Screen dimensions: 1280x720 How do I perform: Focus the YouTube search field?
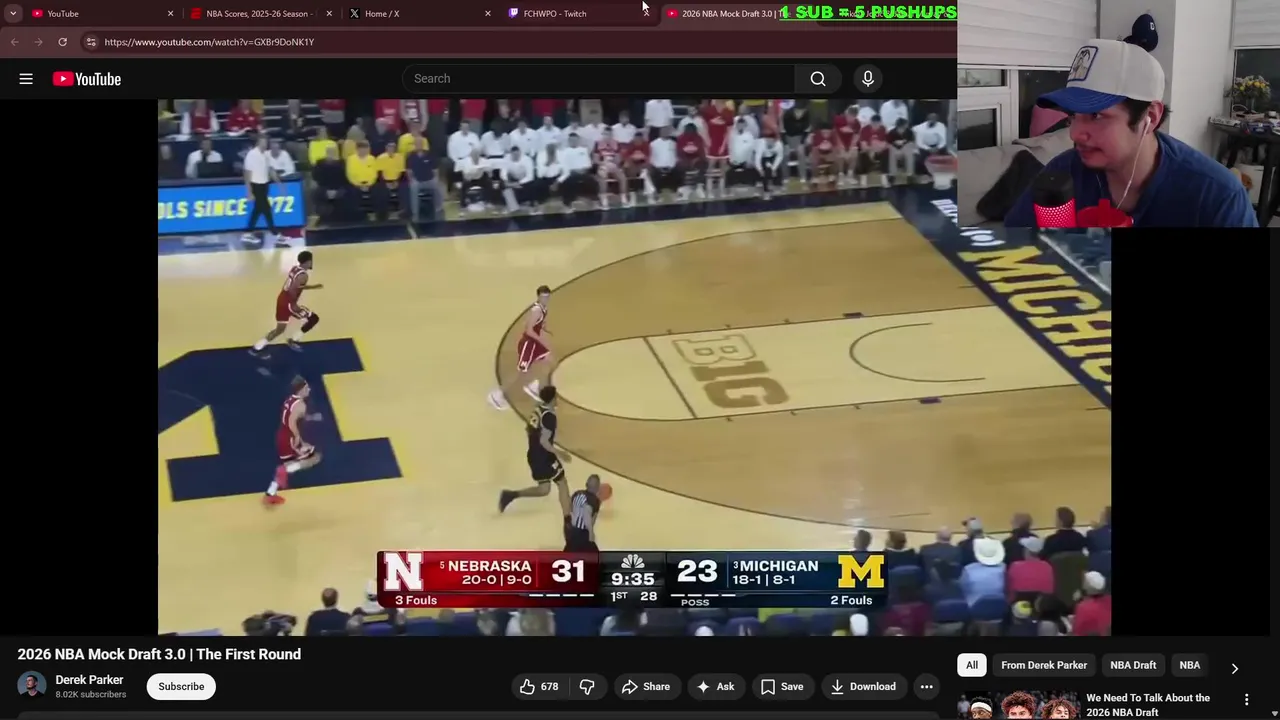pos(598,79)
